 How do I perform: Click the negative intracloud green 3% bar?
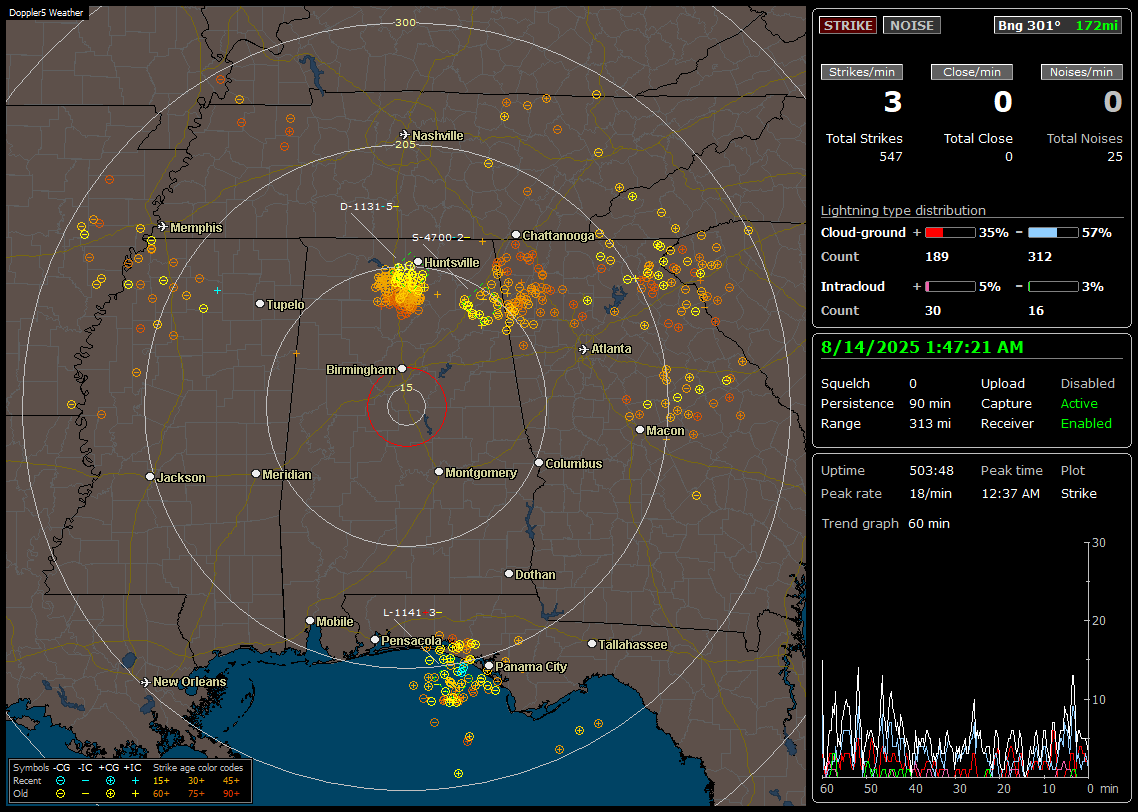tap(1053, 287)
